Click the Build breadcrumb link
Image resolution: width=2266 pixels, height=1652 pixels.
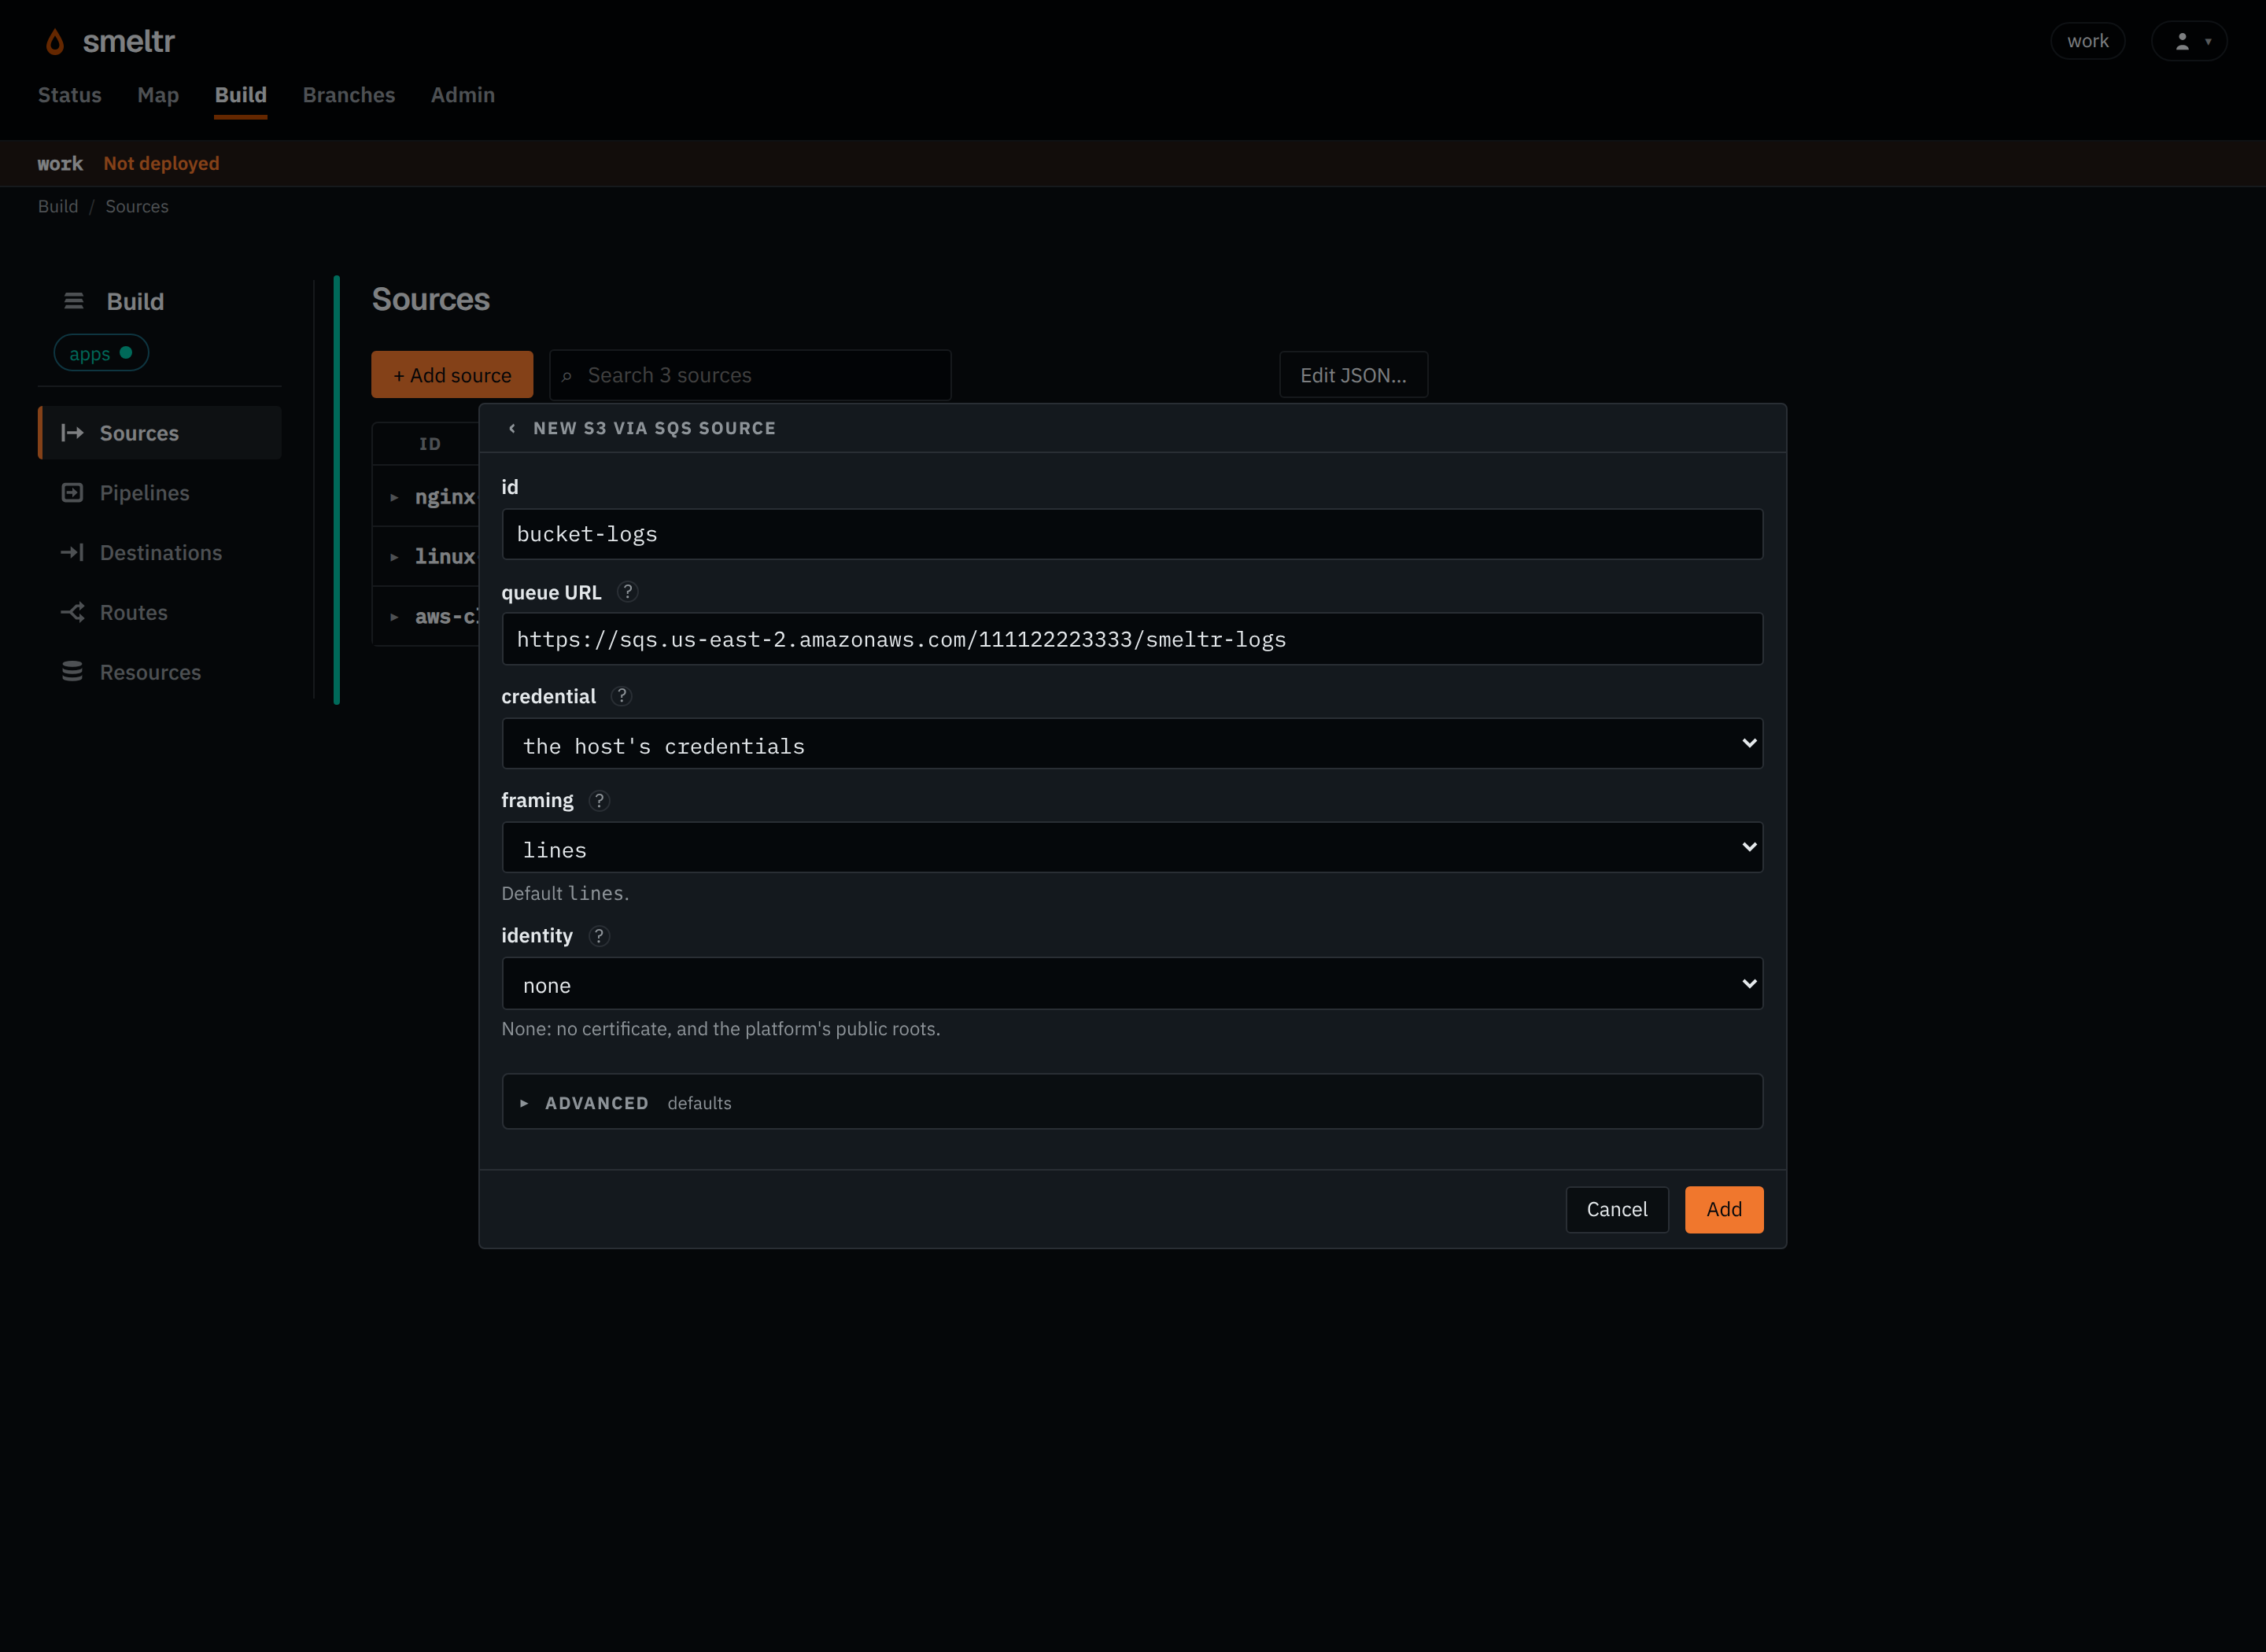(x=58, y=206)
